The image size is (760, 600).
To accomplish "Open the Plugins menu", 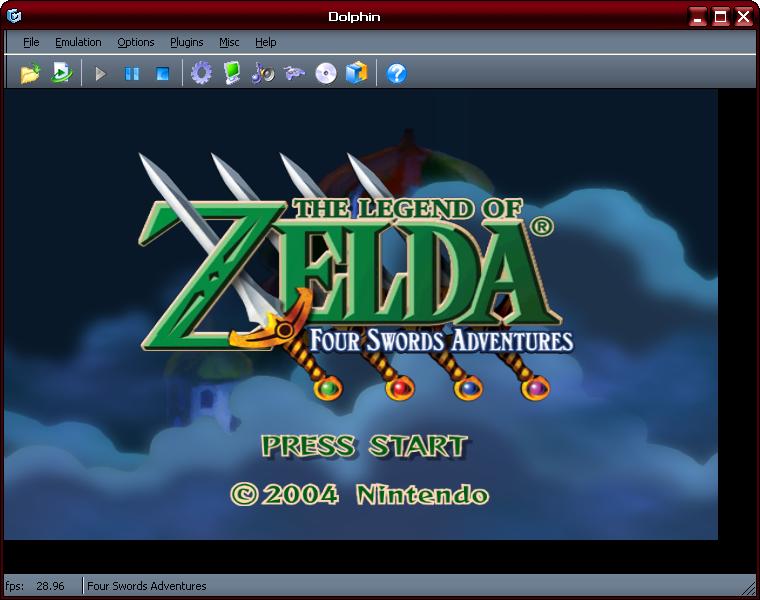I will [x=187, y=42].
